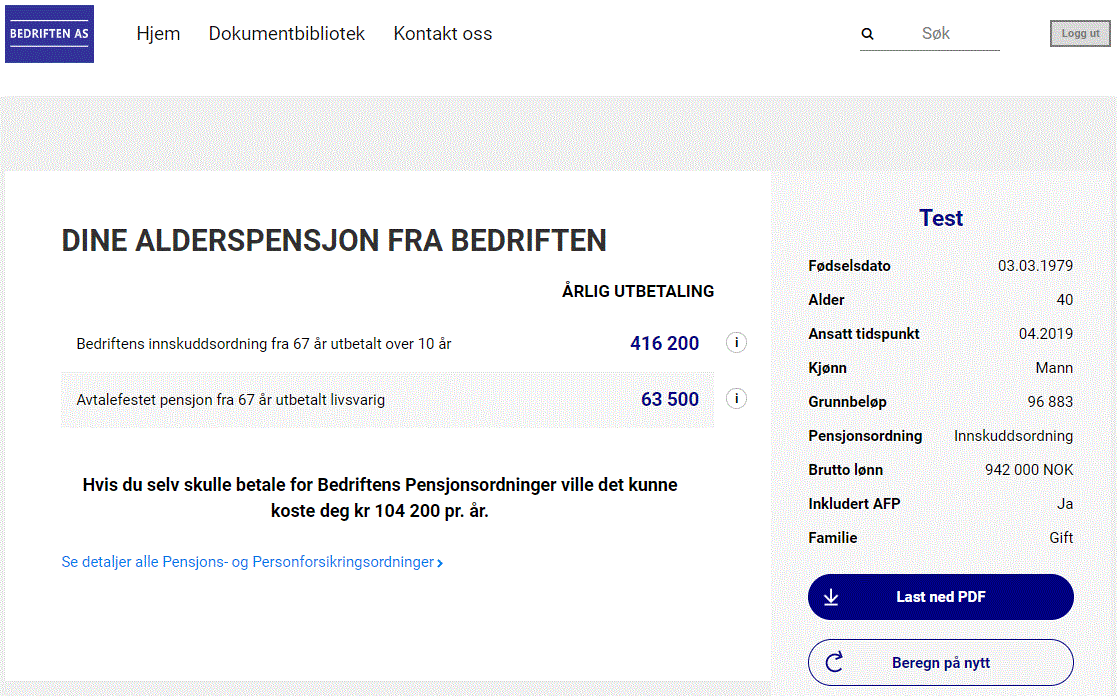Click the DINE ALDERSPENSJON FRA BEDRIFTEN heading
This screenshot has width=1117, height=696.
[333, 241]
